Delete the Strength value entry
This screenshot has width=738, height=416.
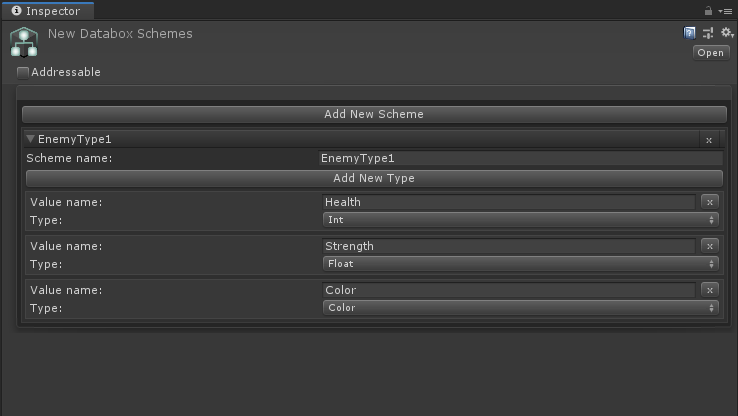point(709,246)
